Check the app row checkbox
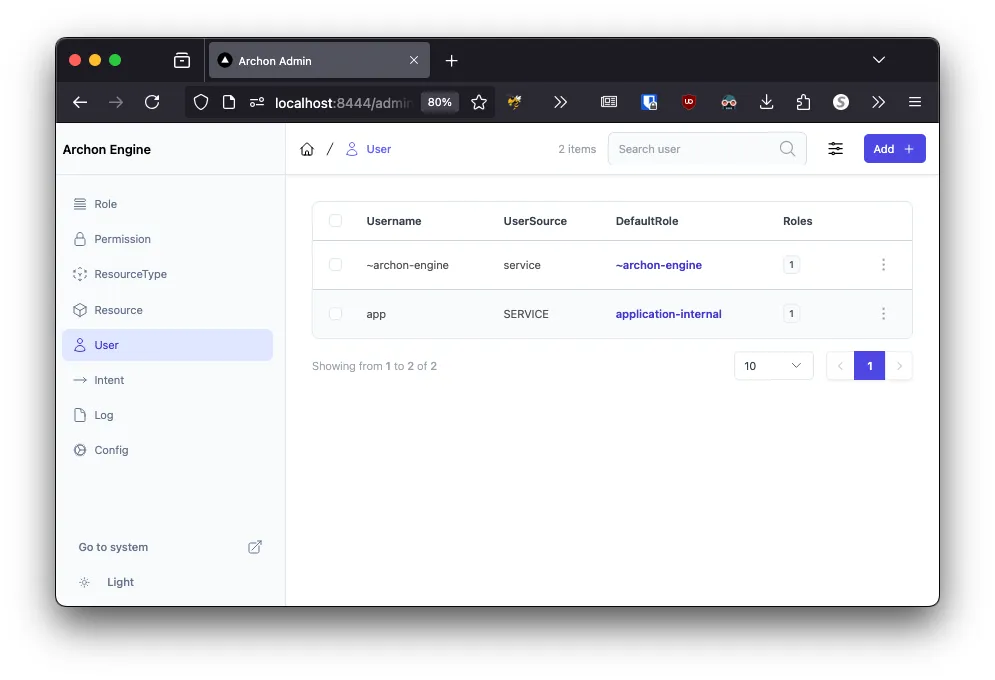The width and height of the screenshot is (995, 680). (336, 313)
